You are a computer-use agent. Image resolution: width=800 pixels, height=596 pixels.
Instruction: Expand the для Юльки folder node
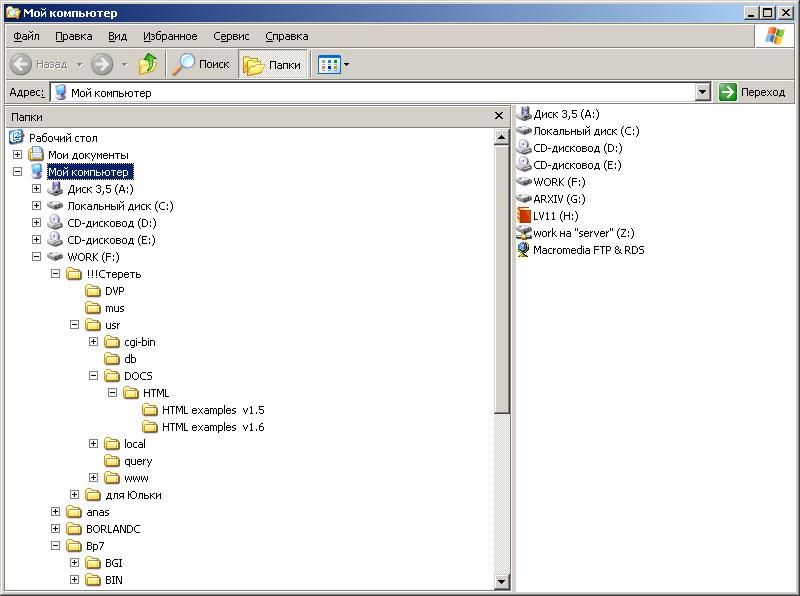[x=74, y=494]
